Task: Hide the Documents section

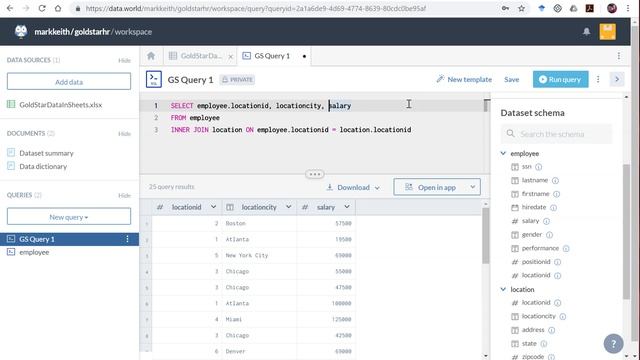Action: pos(124,134)
